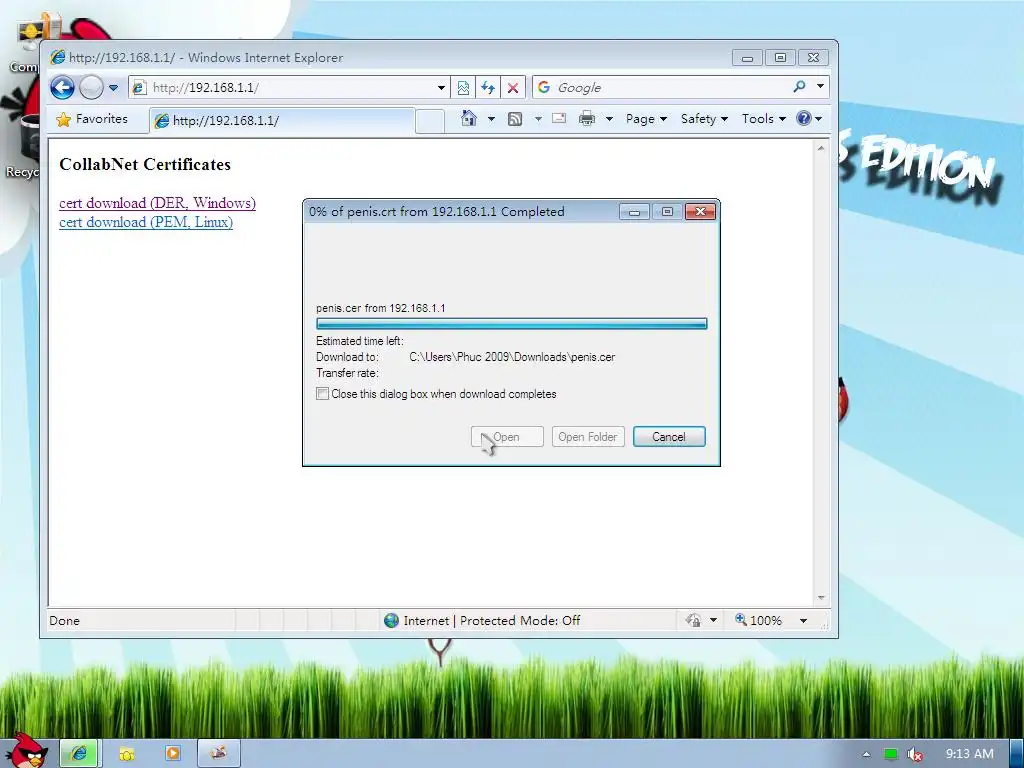The width and height of the screenshot is (1024, 768).
Task: Click the Read Mail envelope icon
Action: coord(559,118)
